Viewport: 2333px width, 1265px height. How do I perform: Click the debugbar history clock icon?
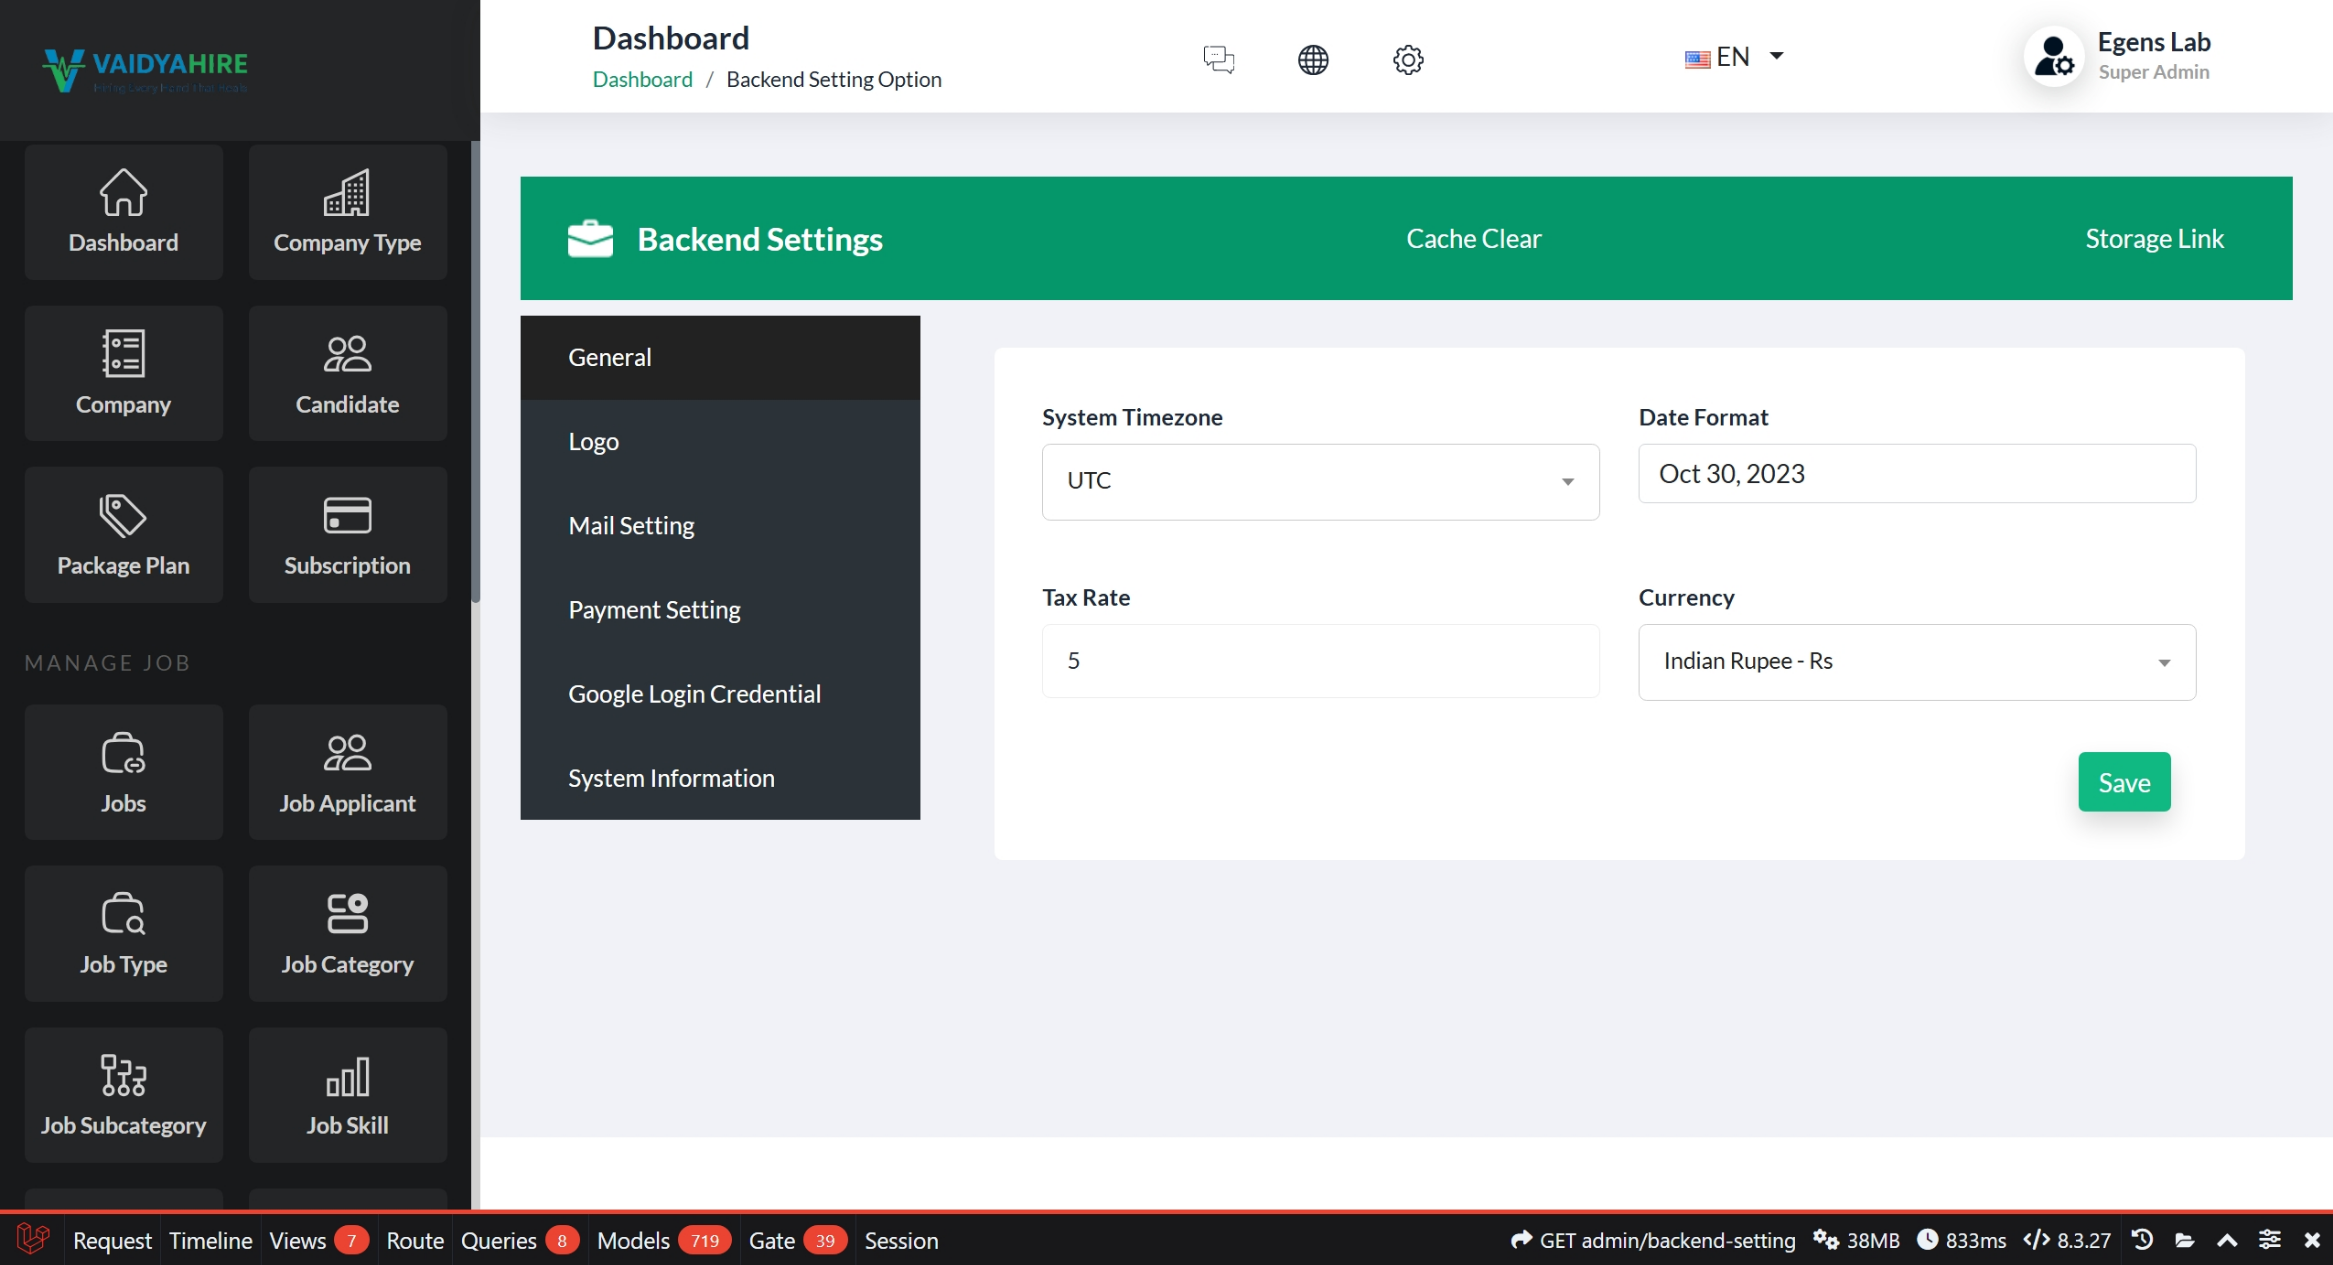(x=2141, y=1240)
